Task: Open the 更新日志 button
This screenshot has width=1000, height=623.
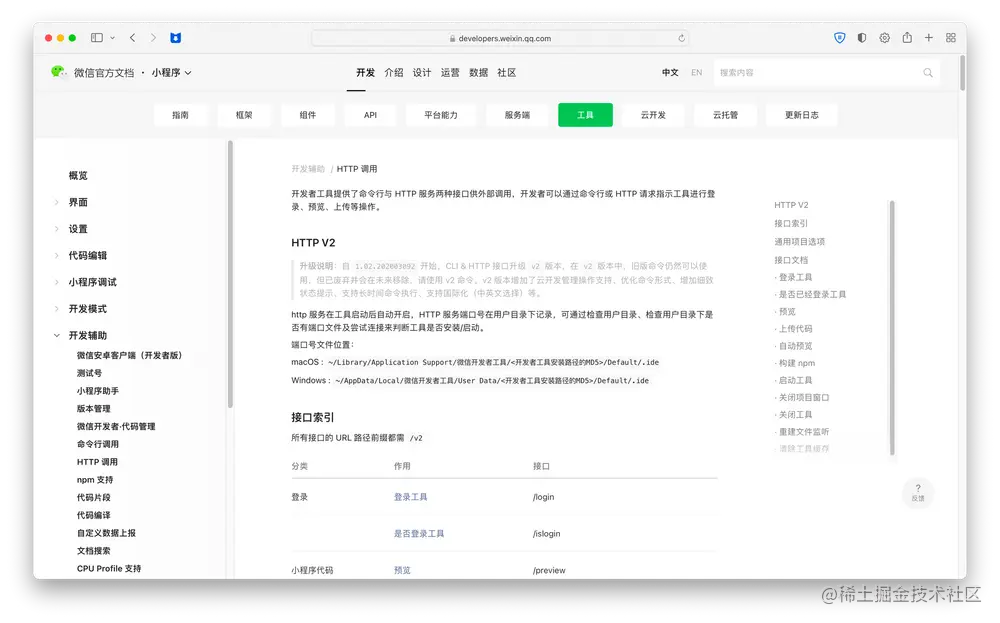Action: point(801,114)
